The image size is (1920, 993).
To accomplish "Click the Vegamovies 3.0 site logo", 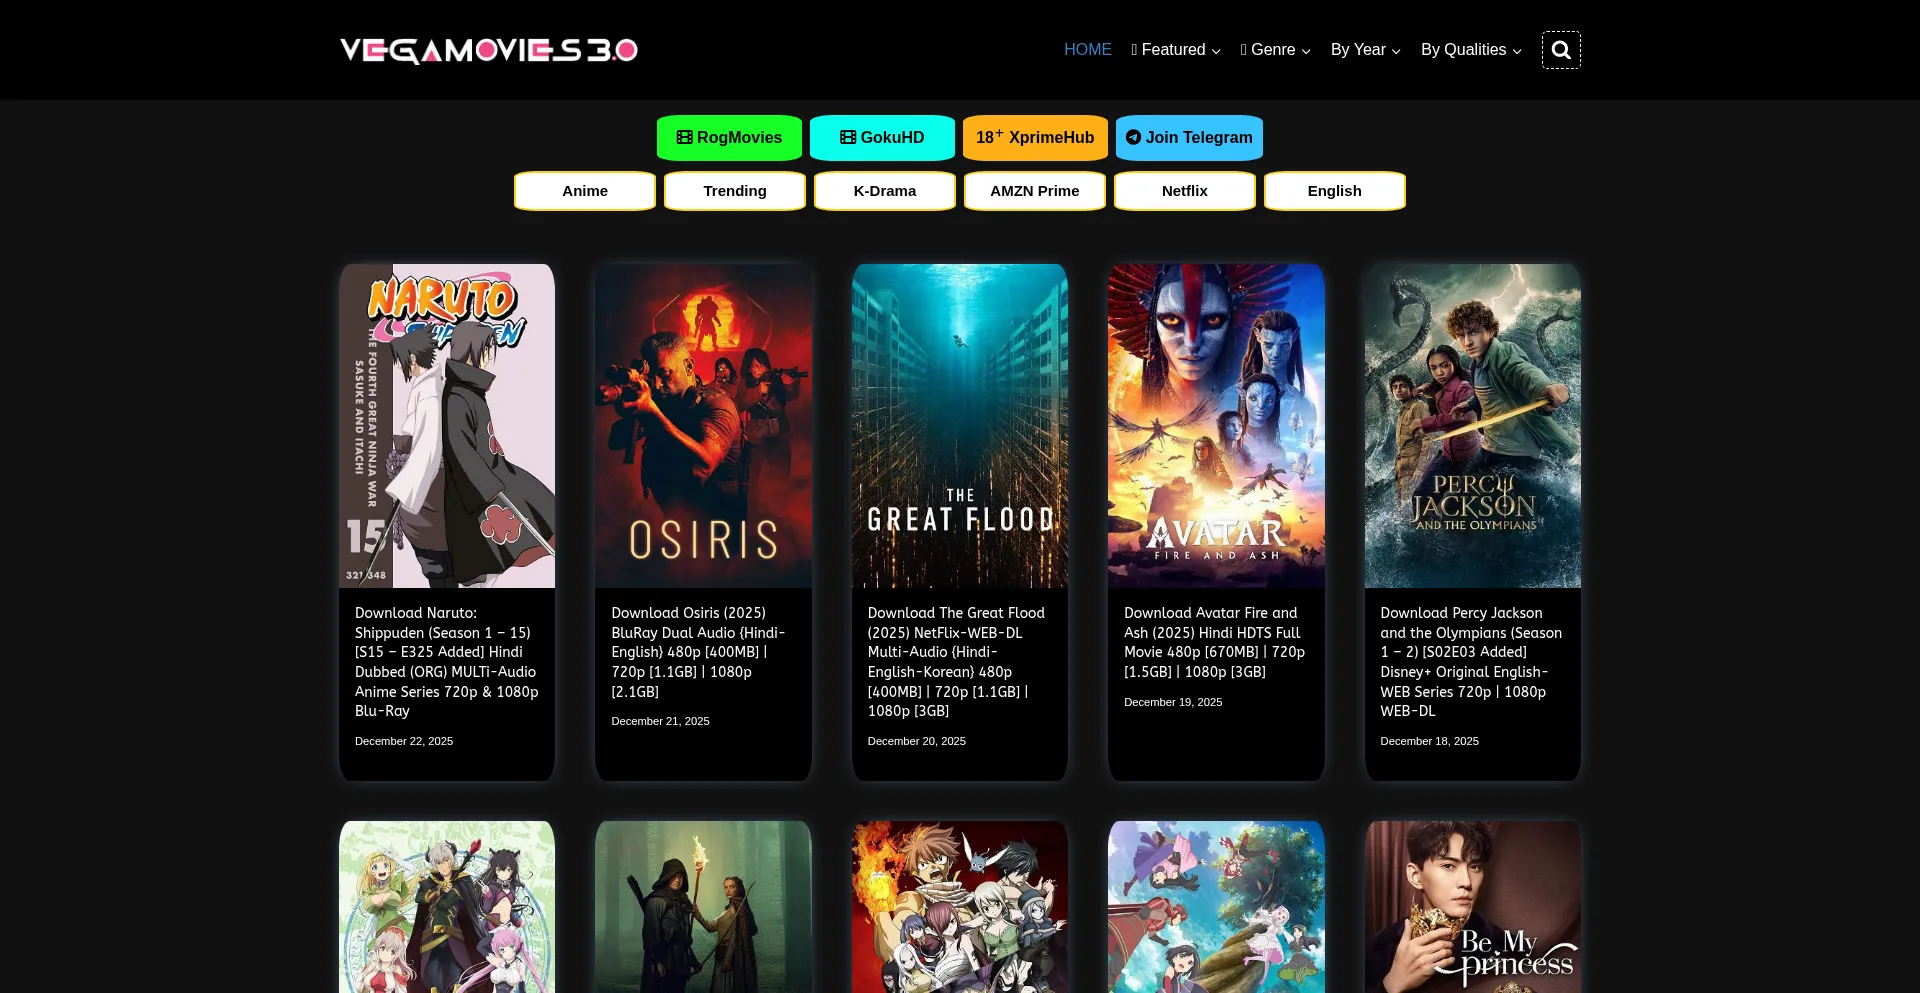I will click(488, 49).
